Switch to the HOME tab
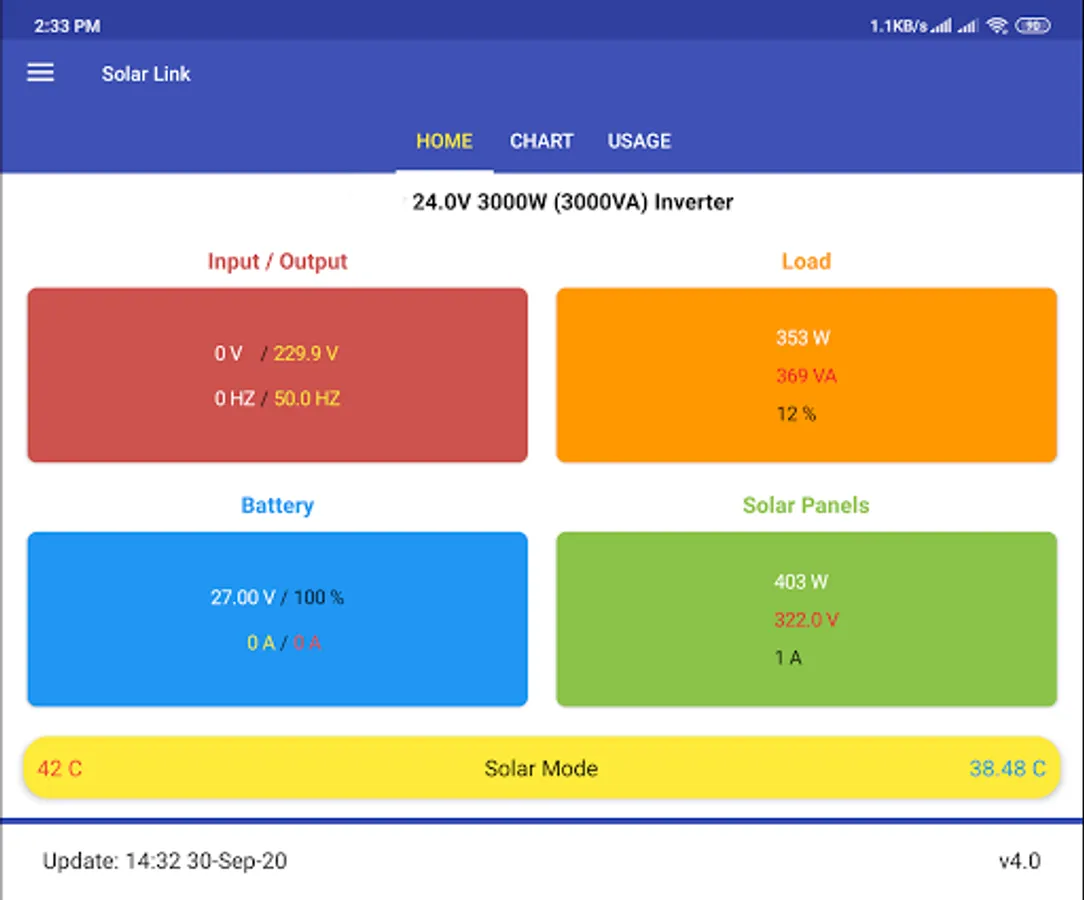Screen dimensions: 1084x900 click(444, 141)
